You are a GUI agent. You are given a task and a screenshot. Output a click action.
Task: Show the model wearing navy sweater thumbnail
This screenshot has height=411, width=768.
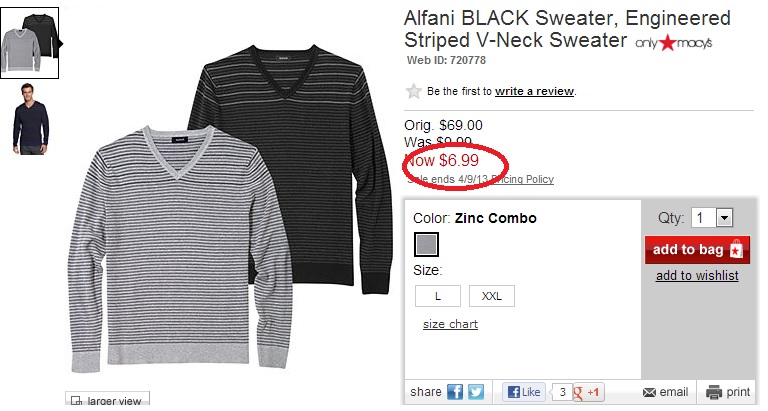30,119
